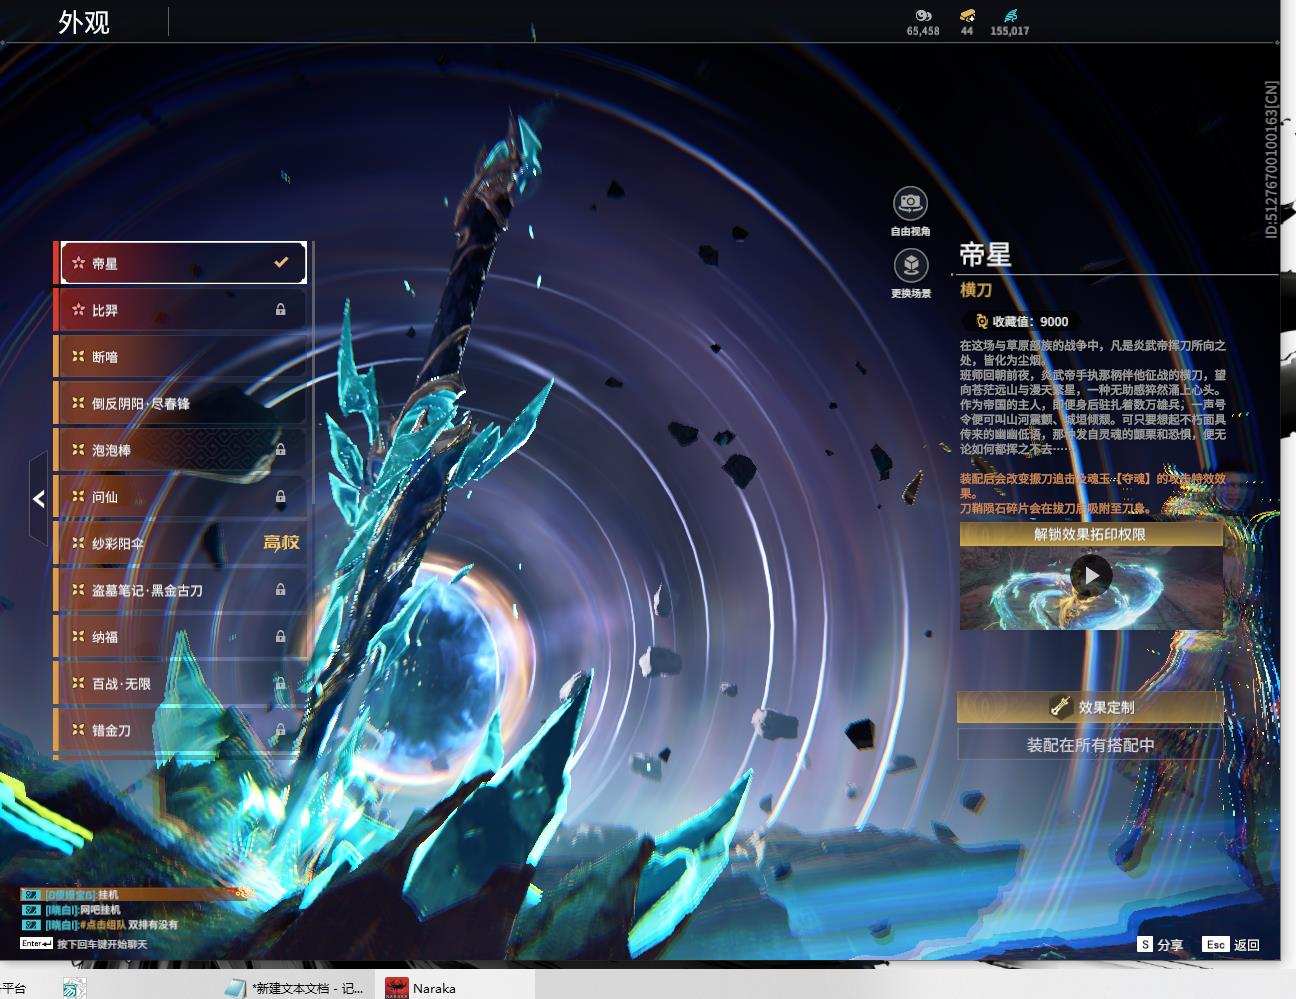
Task: Click the Enter key chat hint icon
Action: coord(36,943)
